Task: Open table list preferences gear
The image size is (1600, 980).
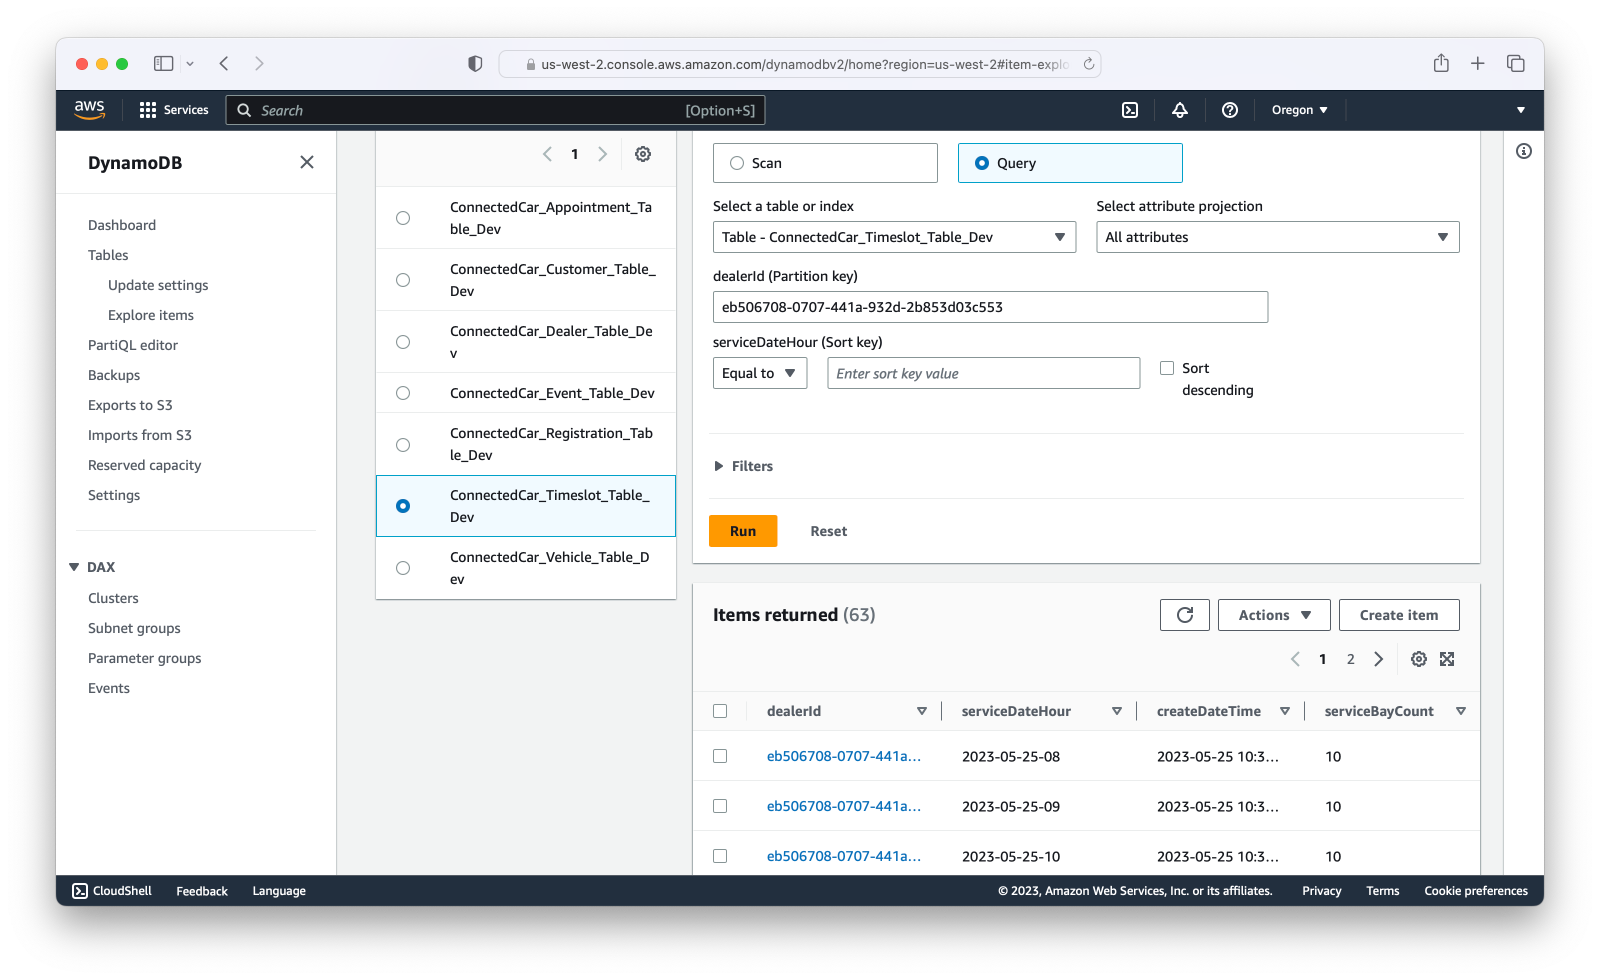Action: (x=643, y=154)
